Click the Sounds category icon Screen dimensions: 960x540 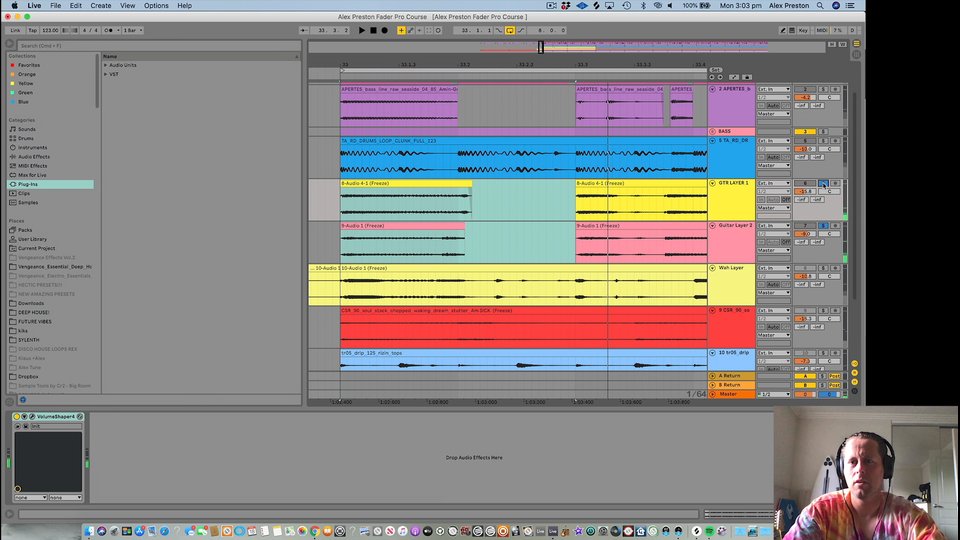[x=13, y=129]
